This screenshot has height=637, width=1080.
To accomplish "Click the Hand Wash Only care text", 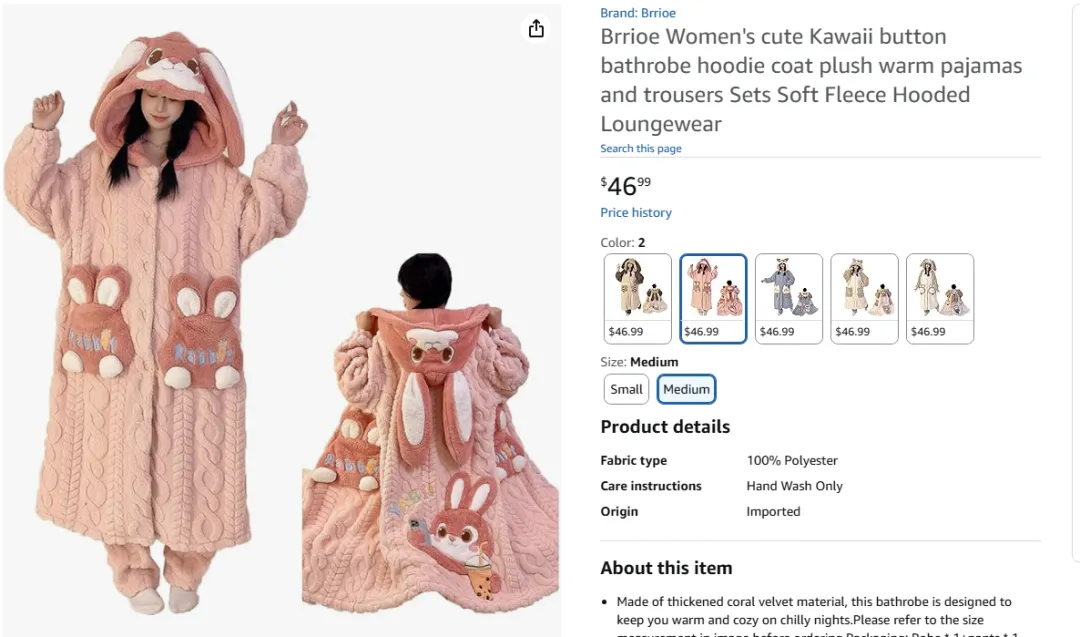I will tap(794, 486).
